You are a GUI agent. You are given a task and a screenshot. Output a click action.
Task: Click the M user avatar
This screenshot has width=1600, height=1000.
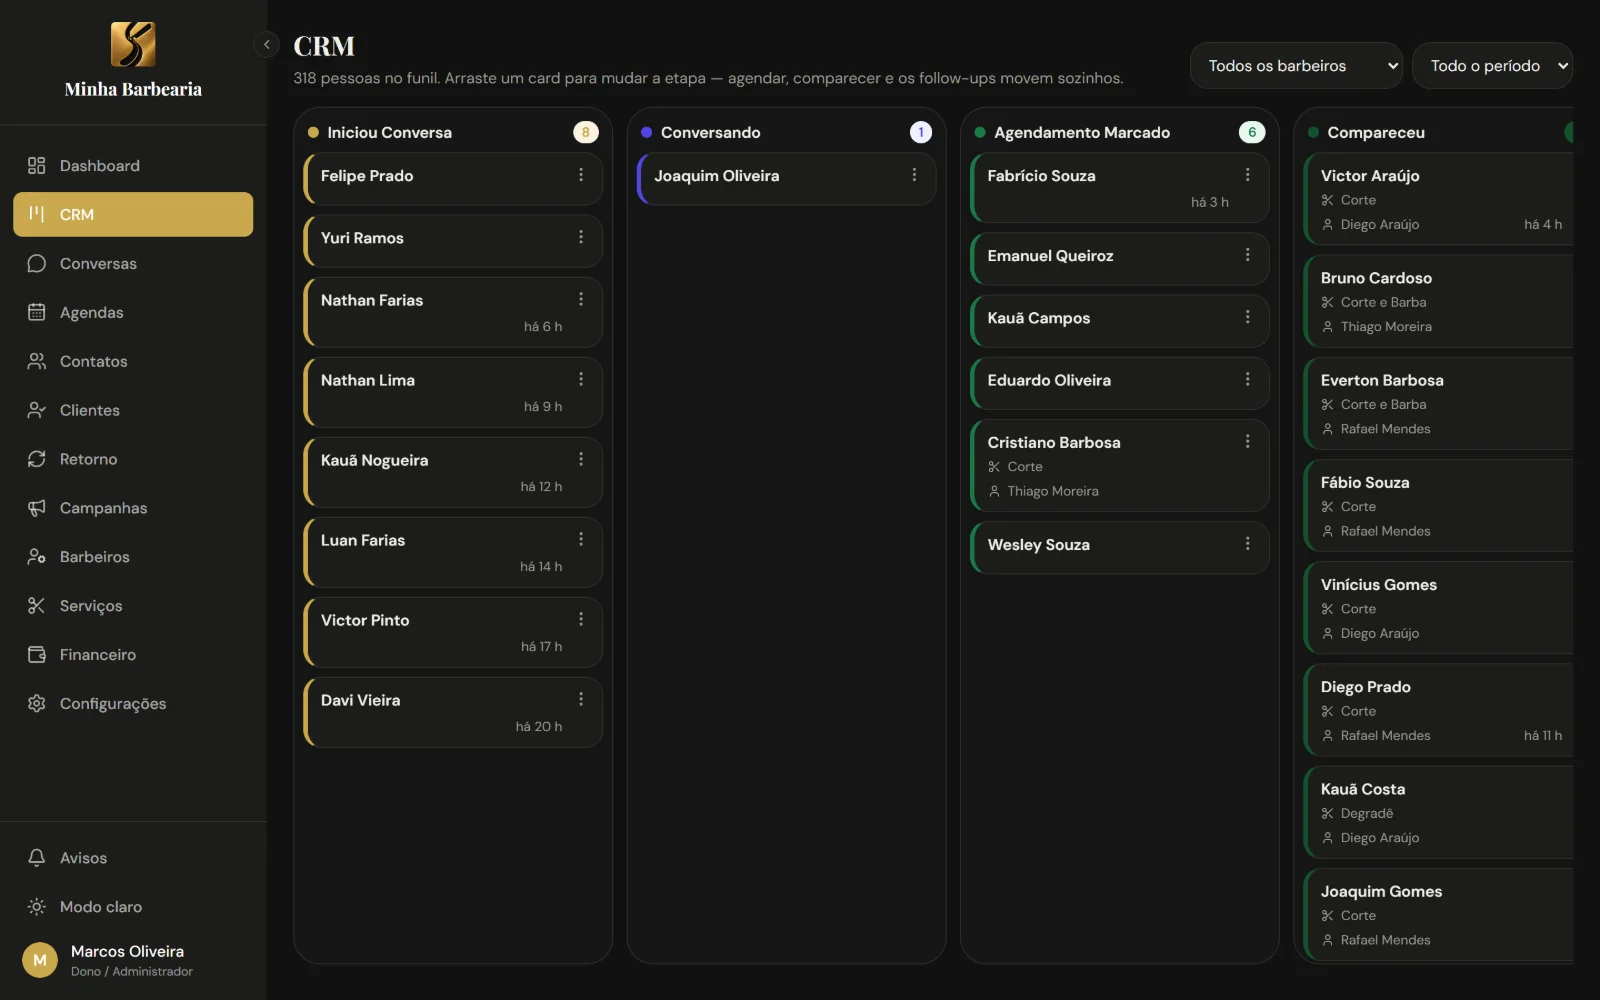point(40,960)
